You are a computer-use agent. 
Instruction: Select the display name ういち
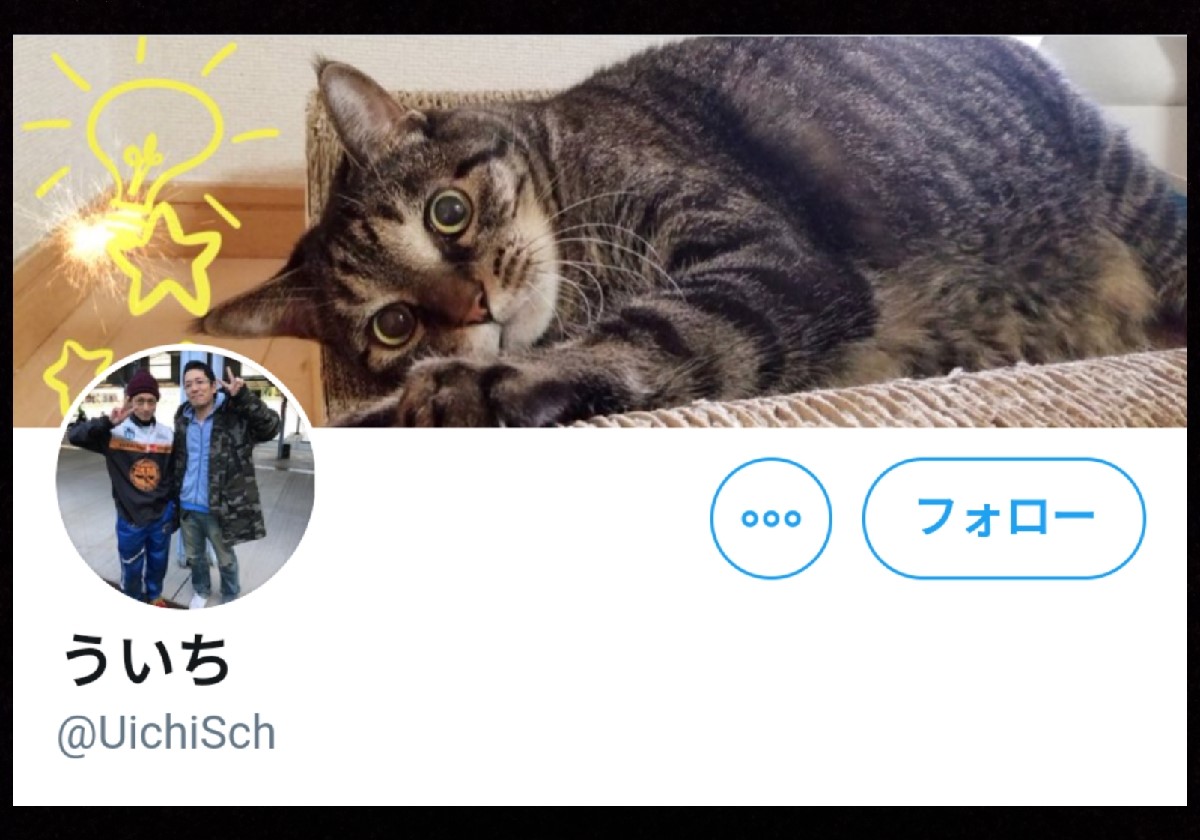click(147, 660)
